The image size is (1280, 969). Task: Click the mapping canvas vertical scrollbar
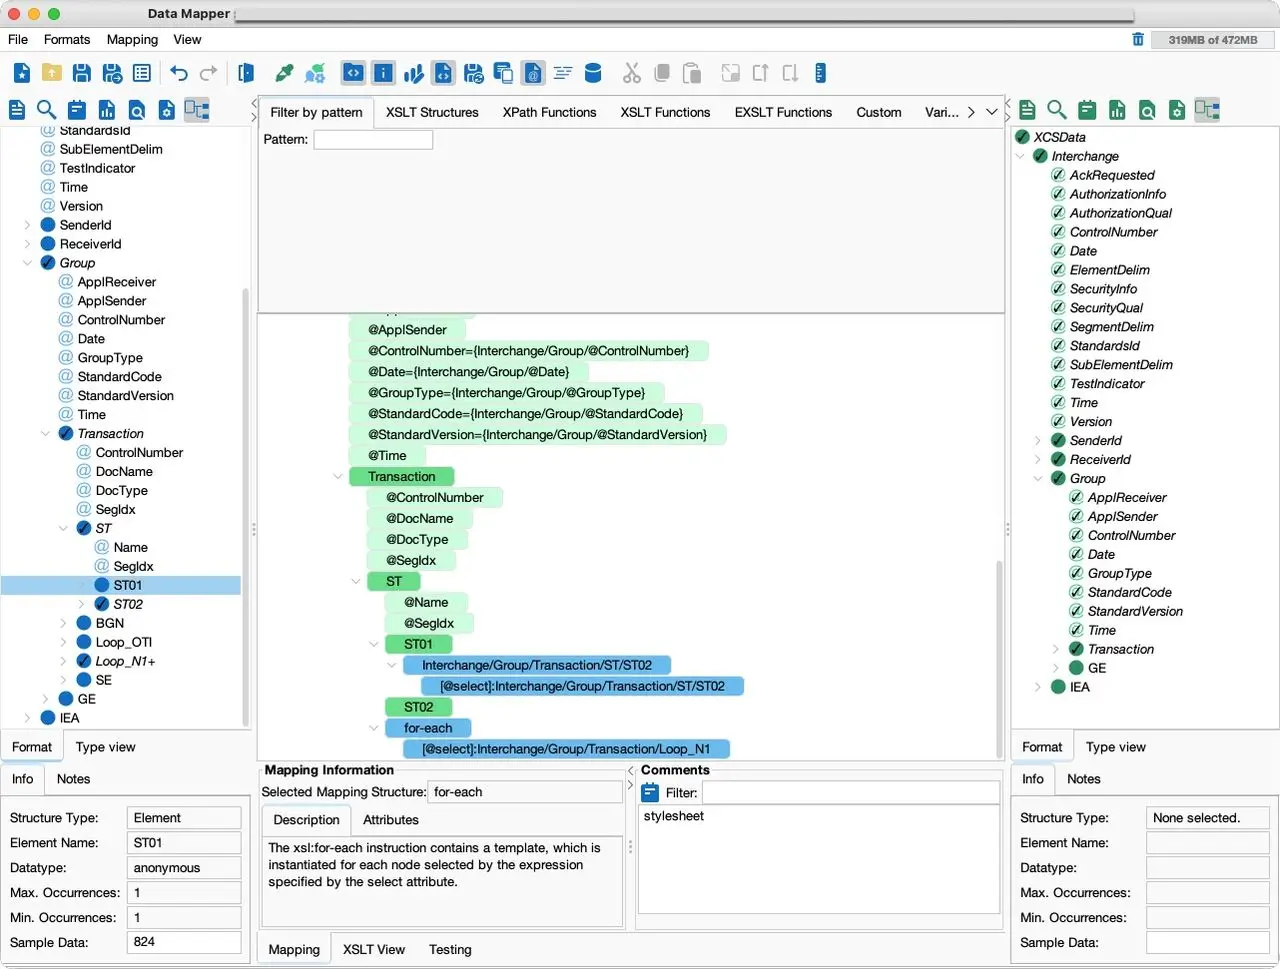point(999,660)
